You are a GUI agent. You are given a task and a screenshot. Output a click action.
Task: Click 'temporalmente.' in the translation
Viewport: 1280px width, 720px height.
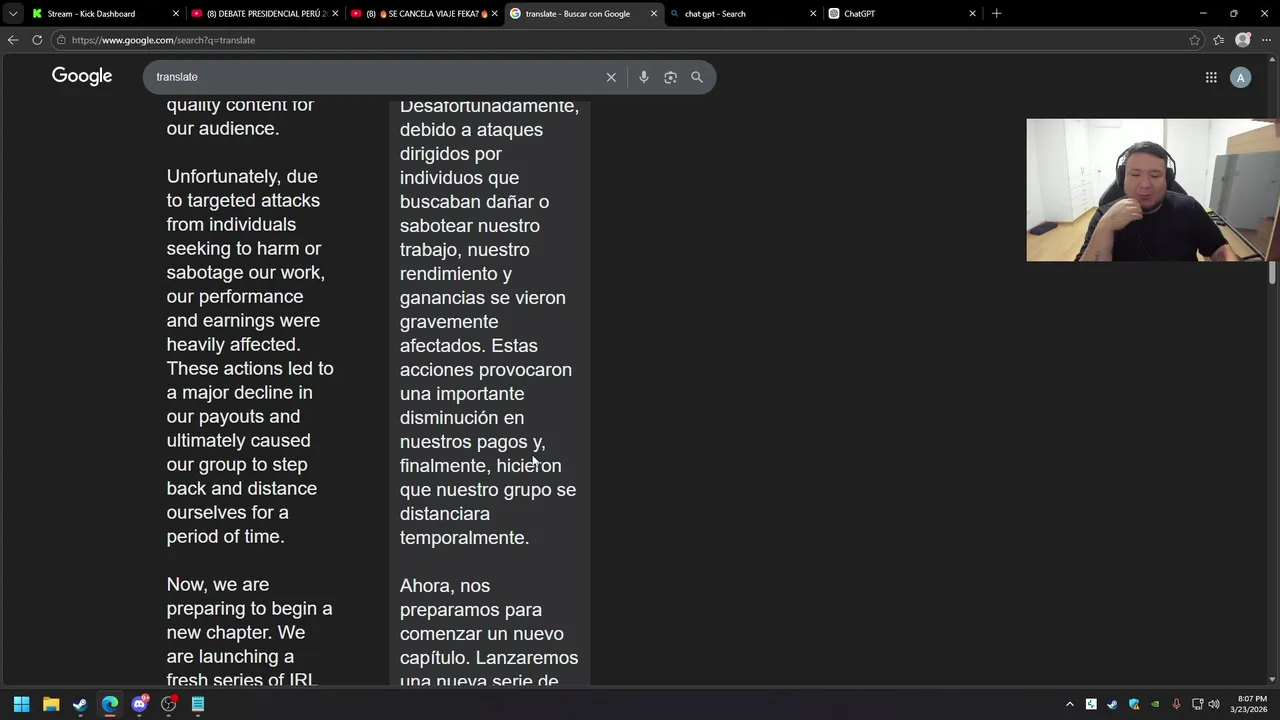tap(464, 538)
